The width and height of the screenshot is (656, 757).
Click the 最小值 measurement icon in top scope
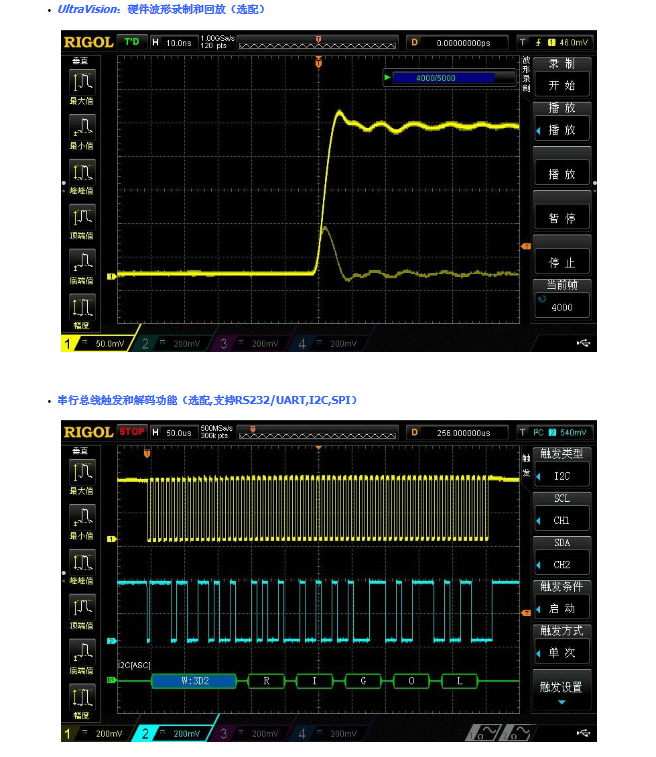coord(82,128)
